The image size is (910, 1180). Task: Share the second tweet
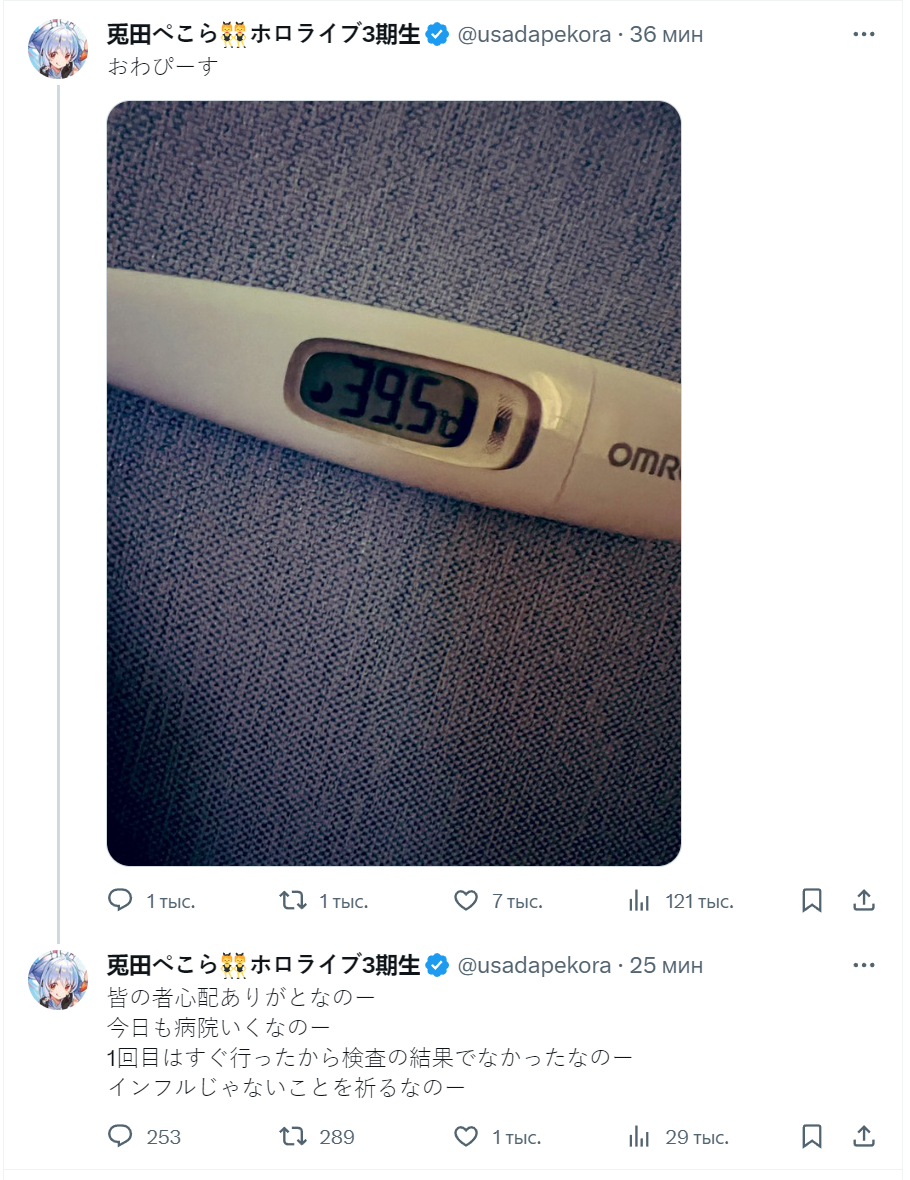pos(864,1137)
